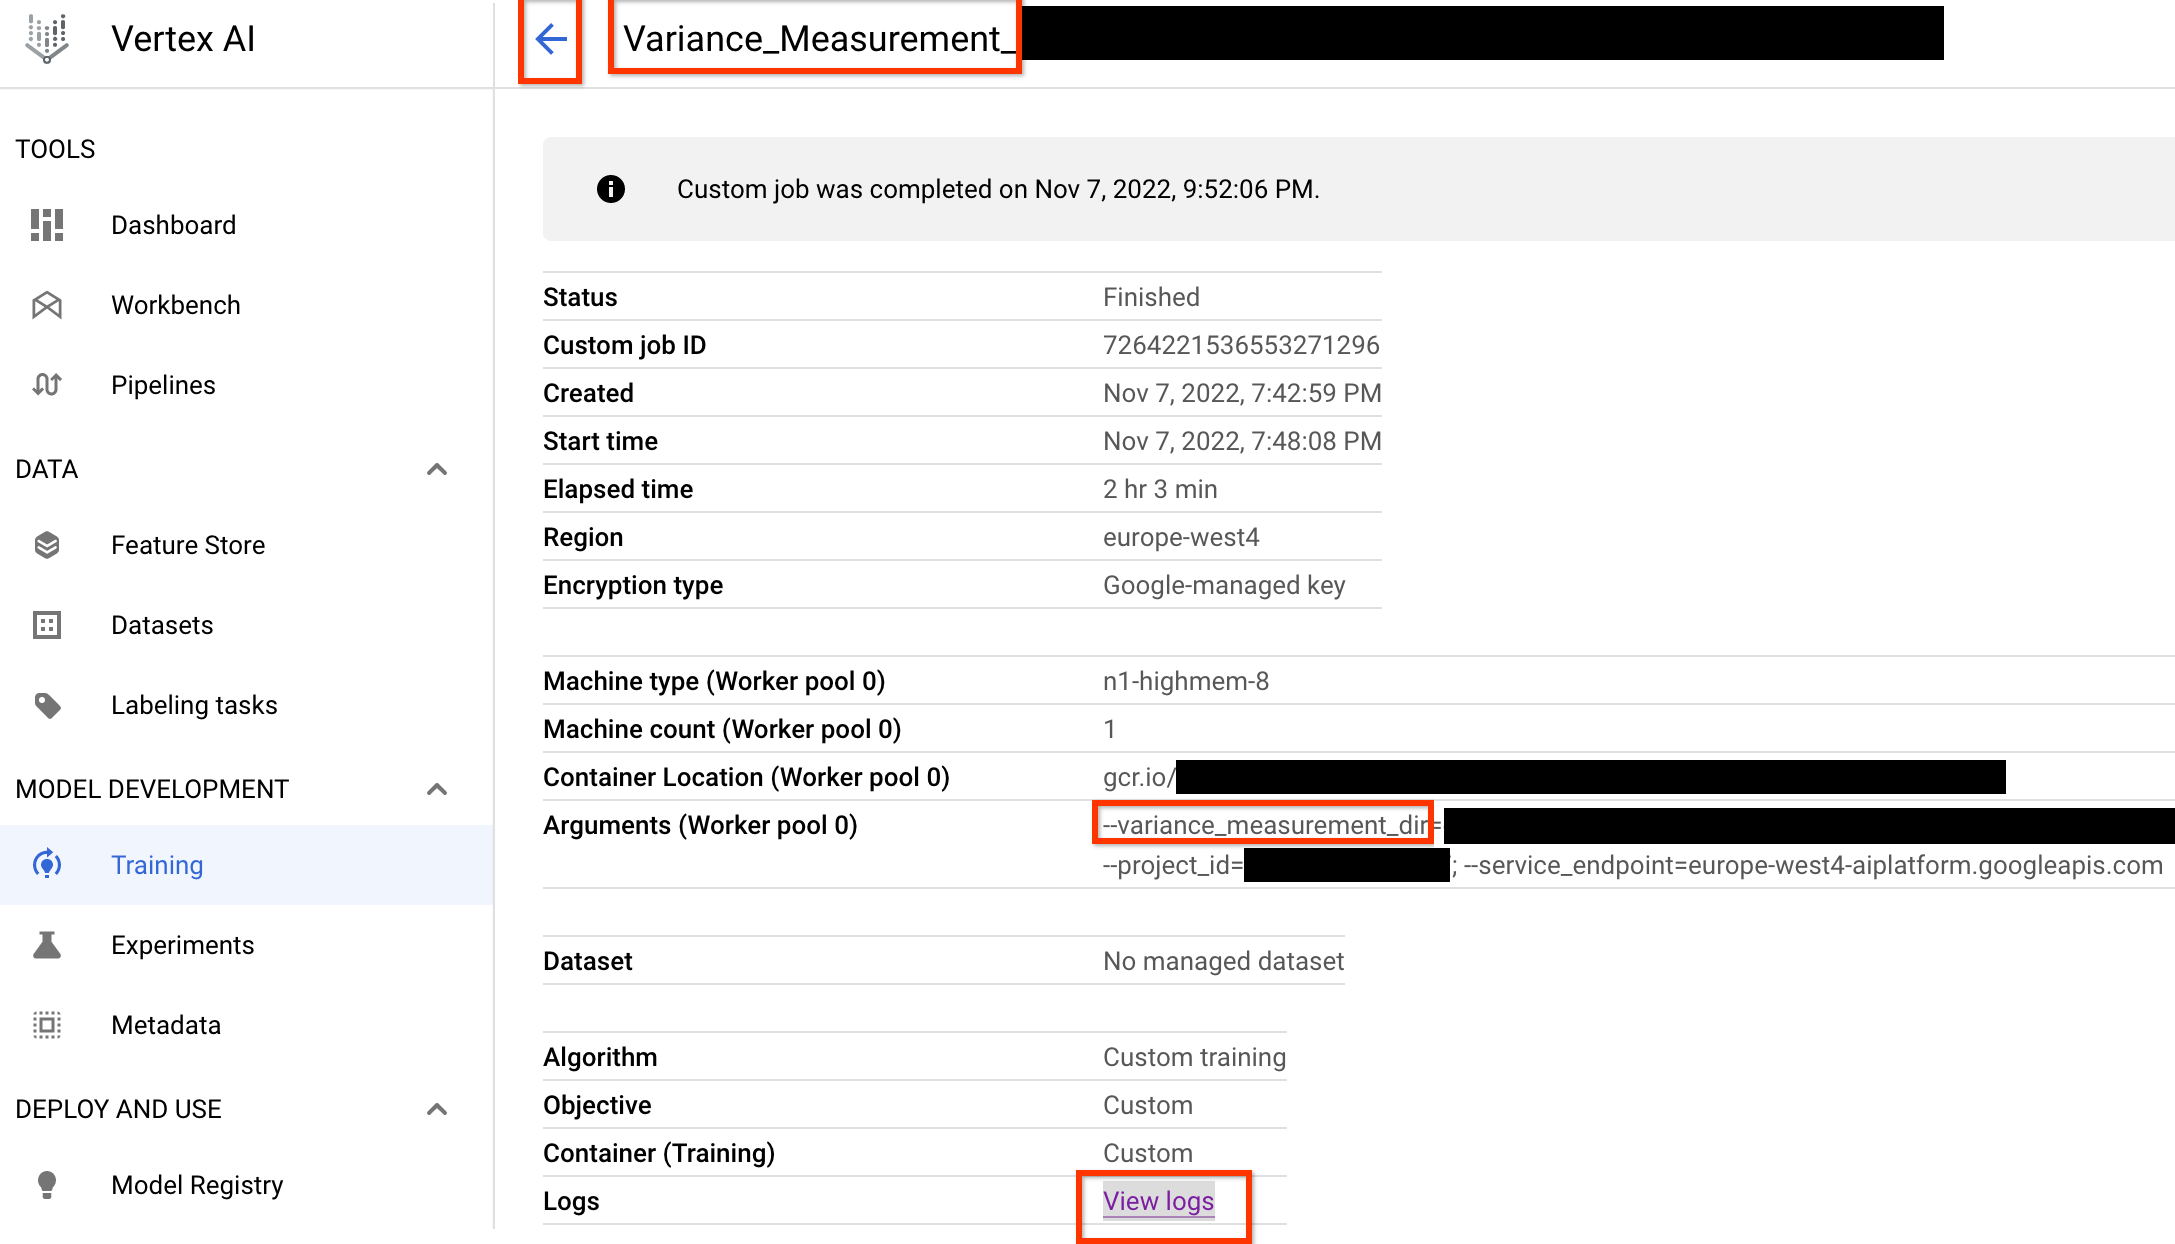Click the Training menu item
The width and height of the screenshot is (2175, 1244).
click(158, 865)
